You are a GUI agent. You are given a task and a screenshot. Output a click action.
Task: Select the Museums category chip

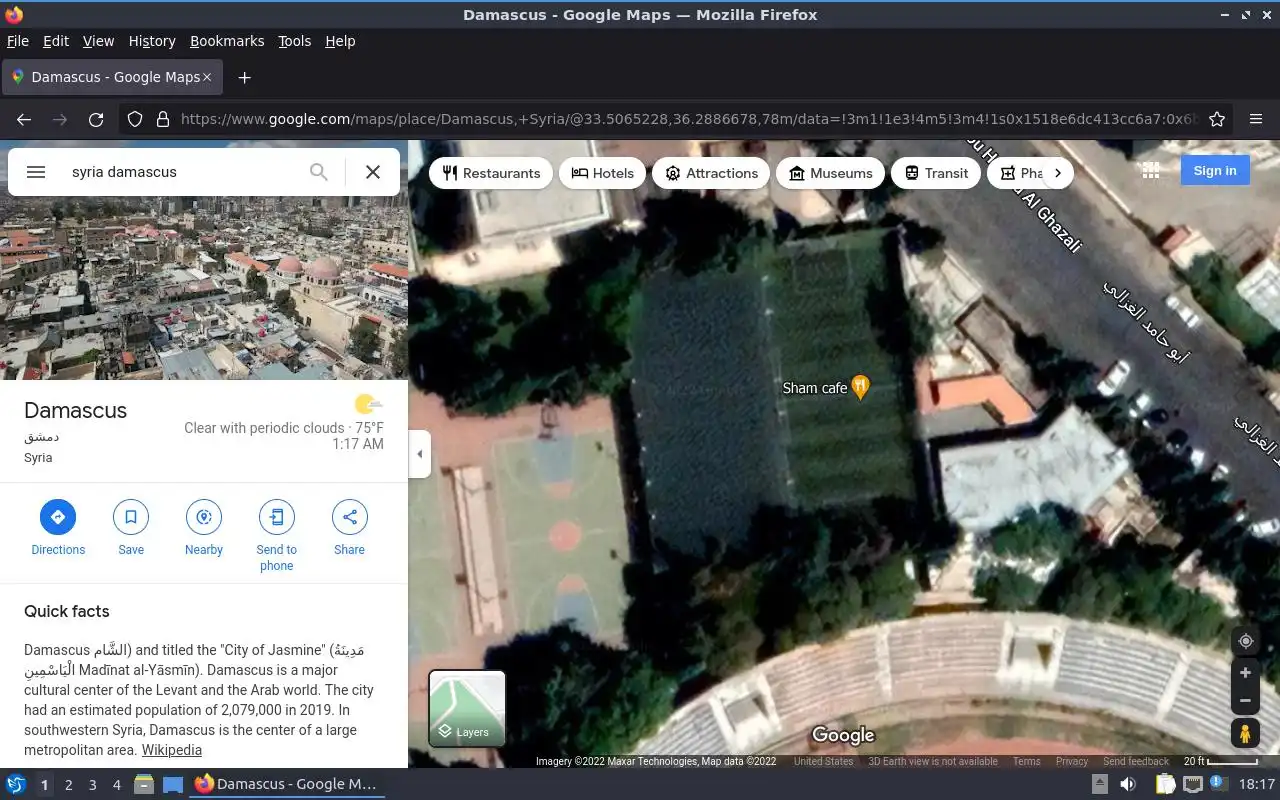(x=831, y=173)
